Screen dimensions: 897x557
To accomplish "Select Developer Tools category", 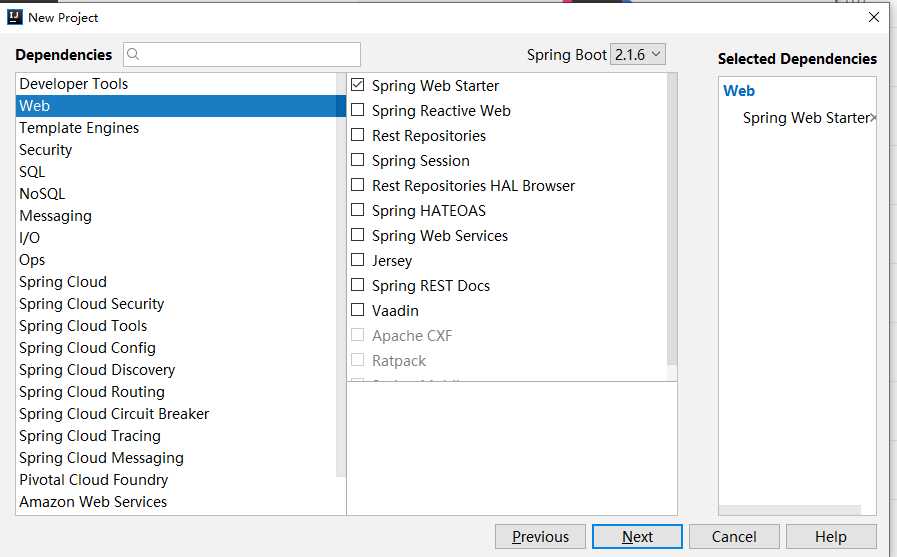I will point(181,83).
